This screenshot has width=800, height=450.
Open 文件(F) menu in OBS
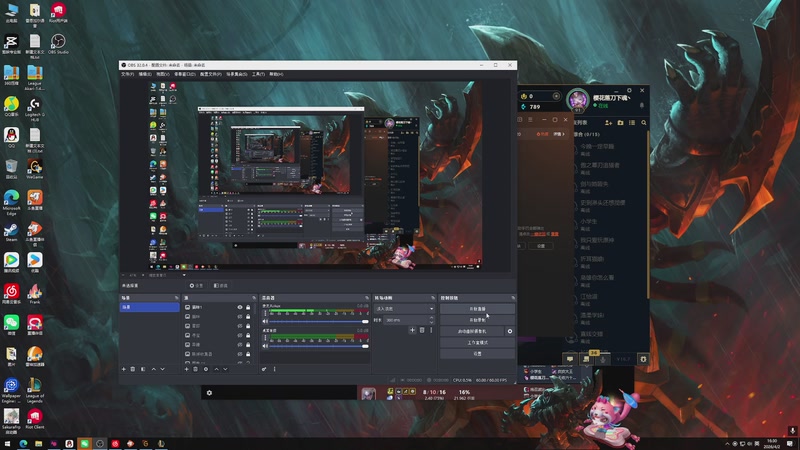tap(128, 74)
